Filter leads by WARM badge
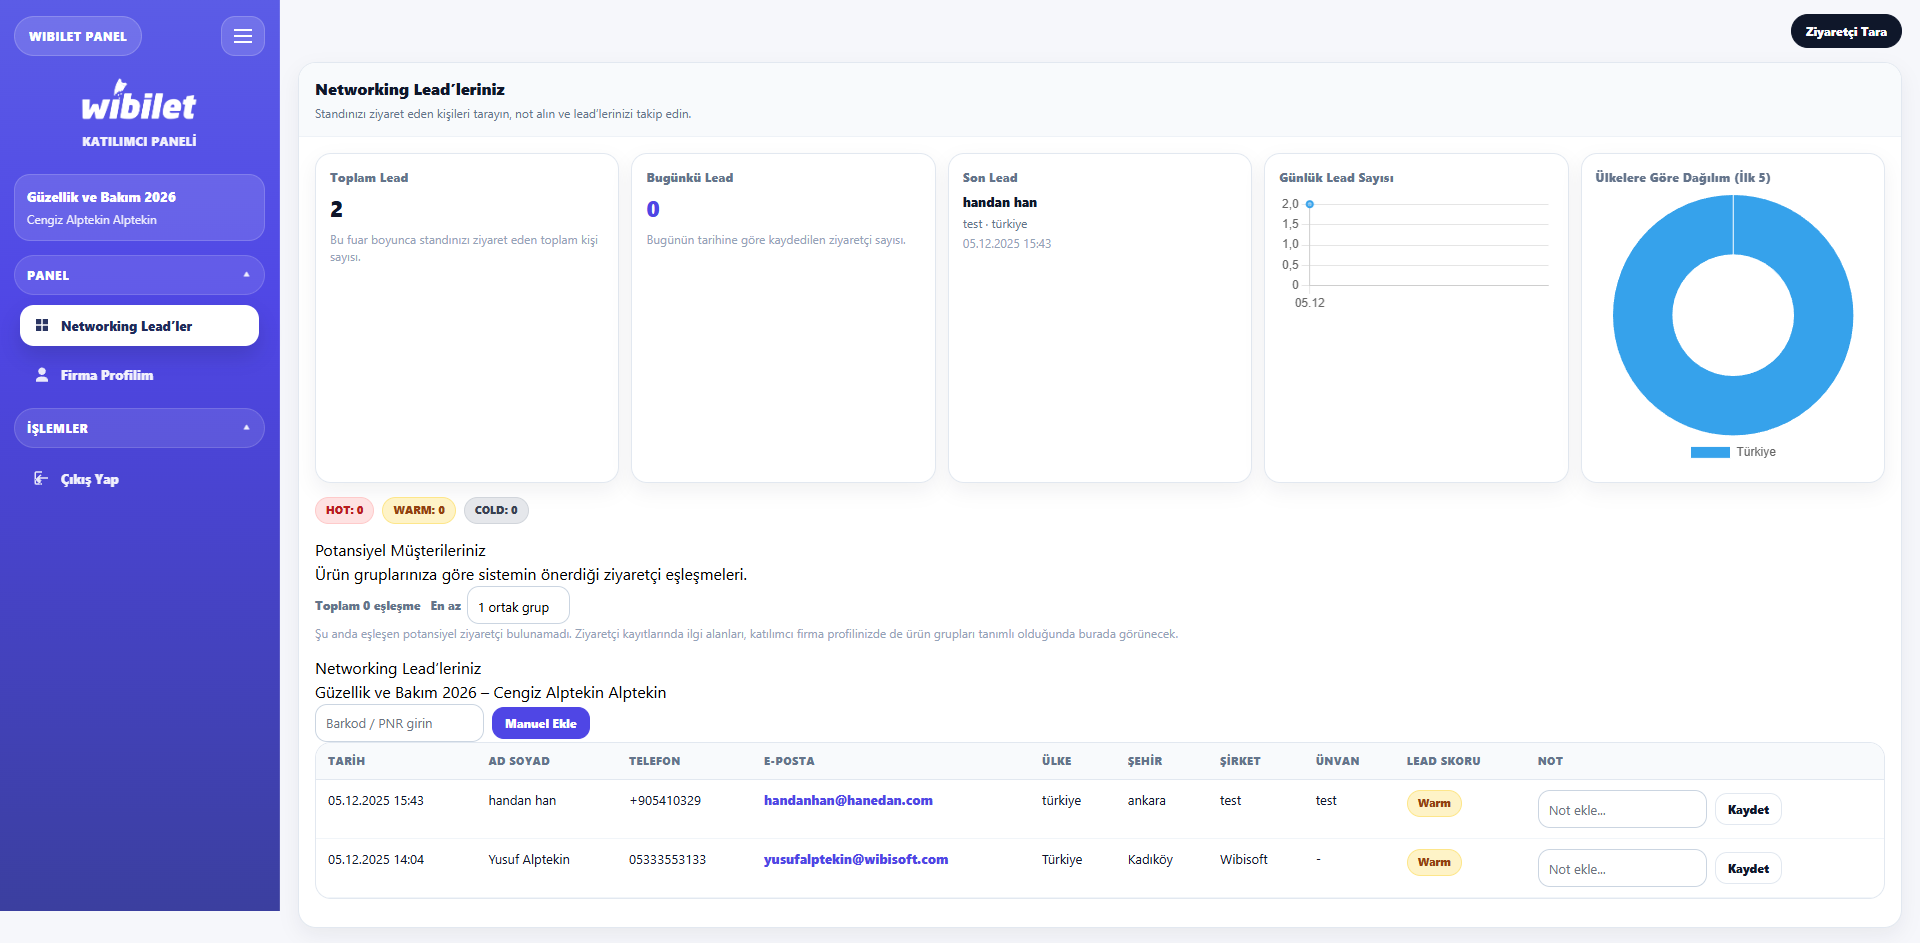The width and height of the screenshot is (1920, 943). 418,510
